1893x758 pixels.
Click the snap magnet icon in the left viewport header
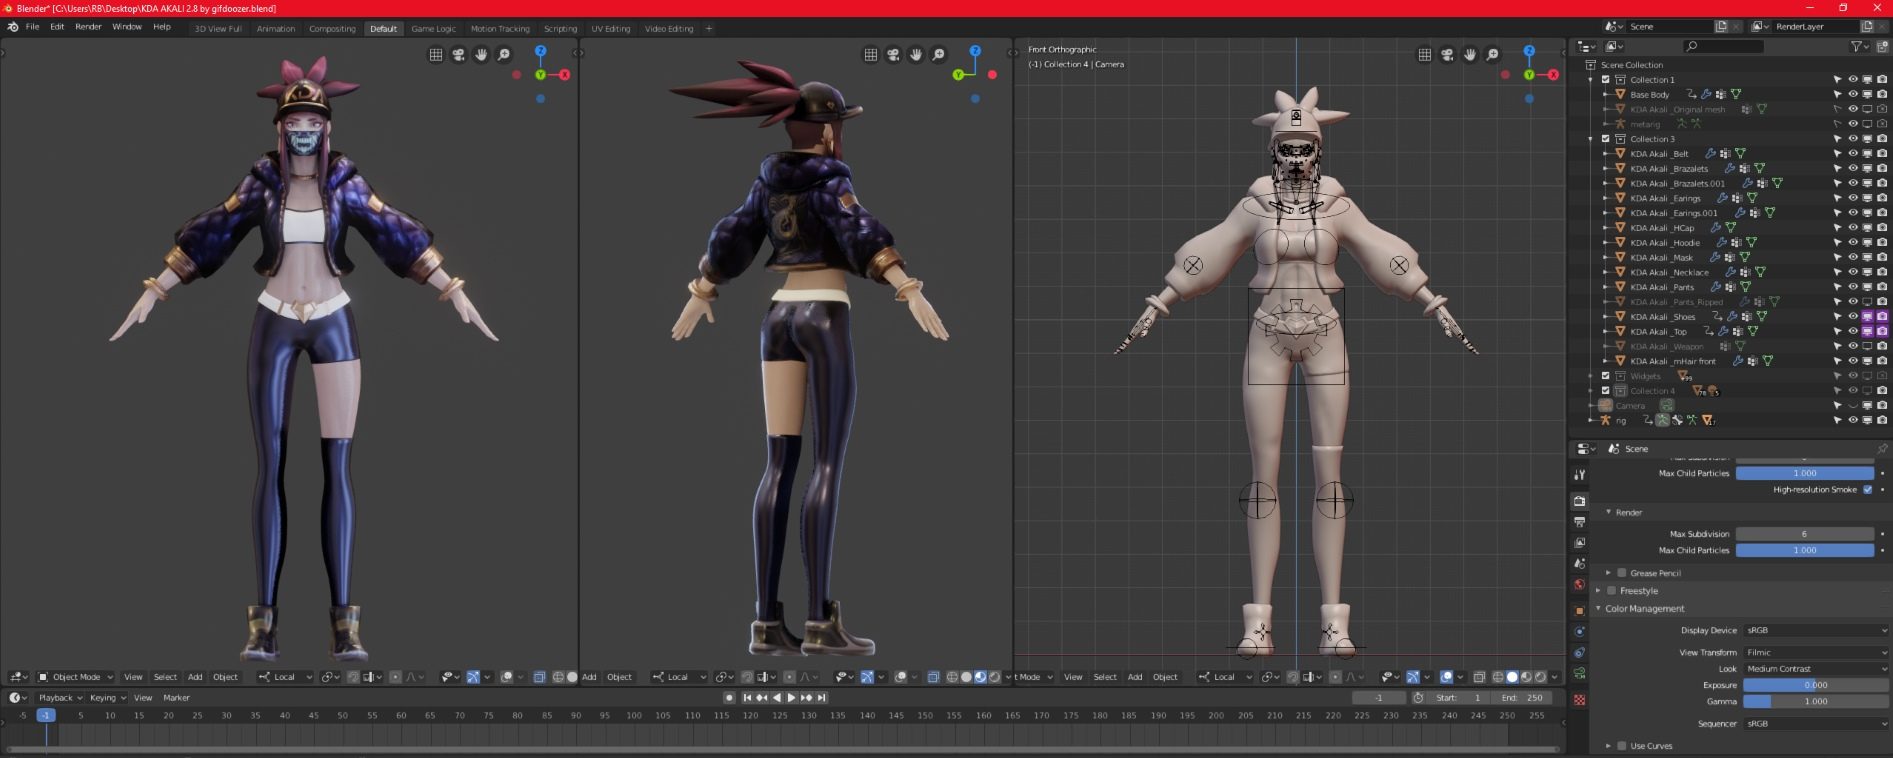pos(353,677)
